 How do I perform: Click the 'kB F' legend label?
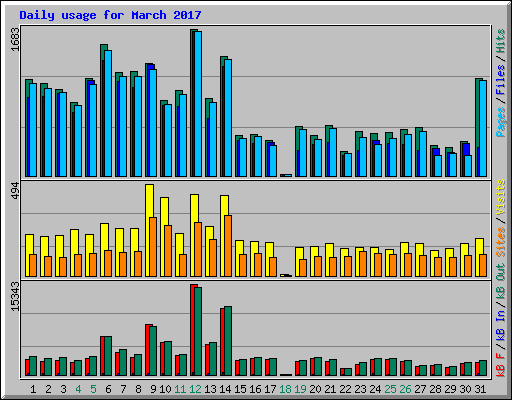[501, 365]
